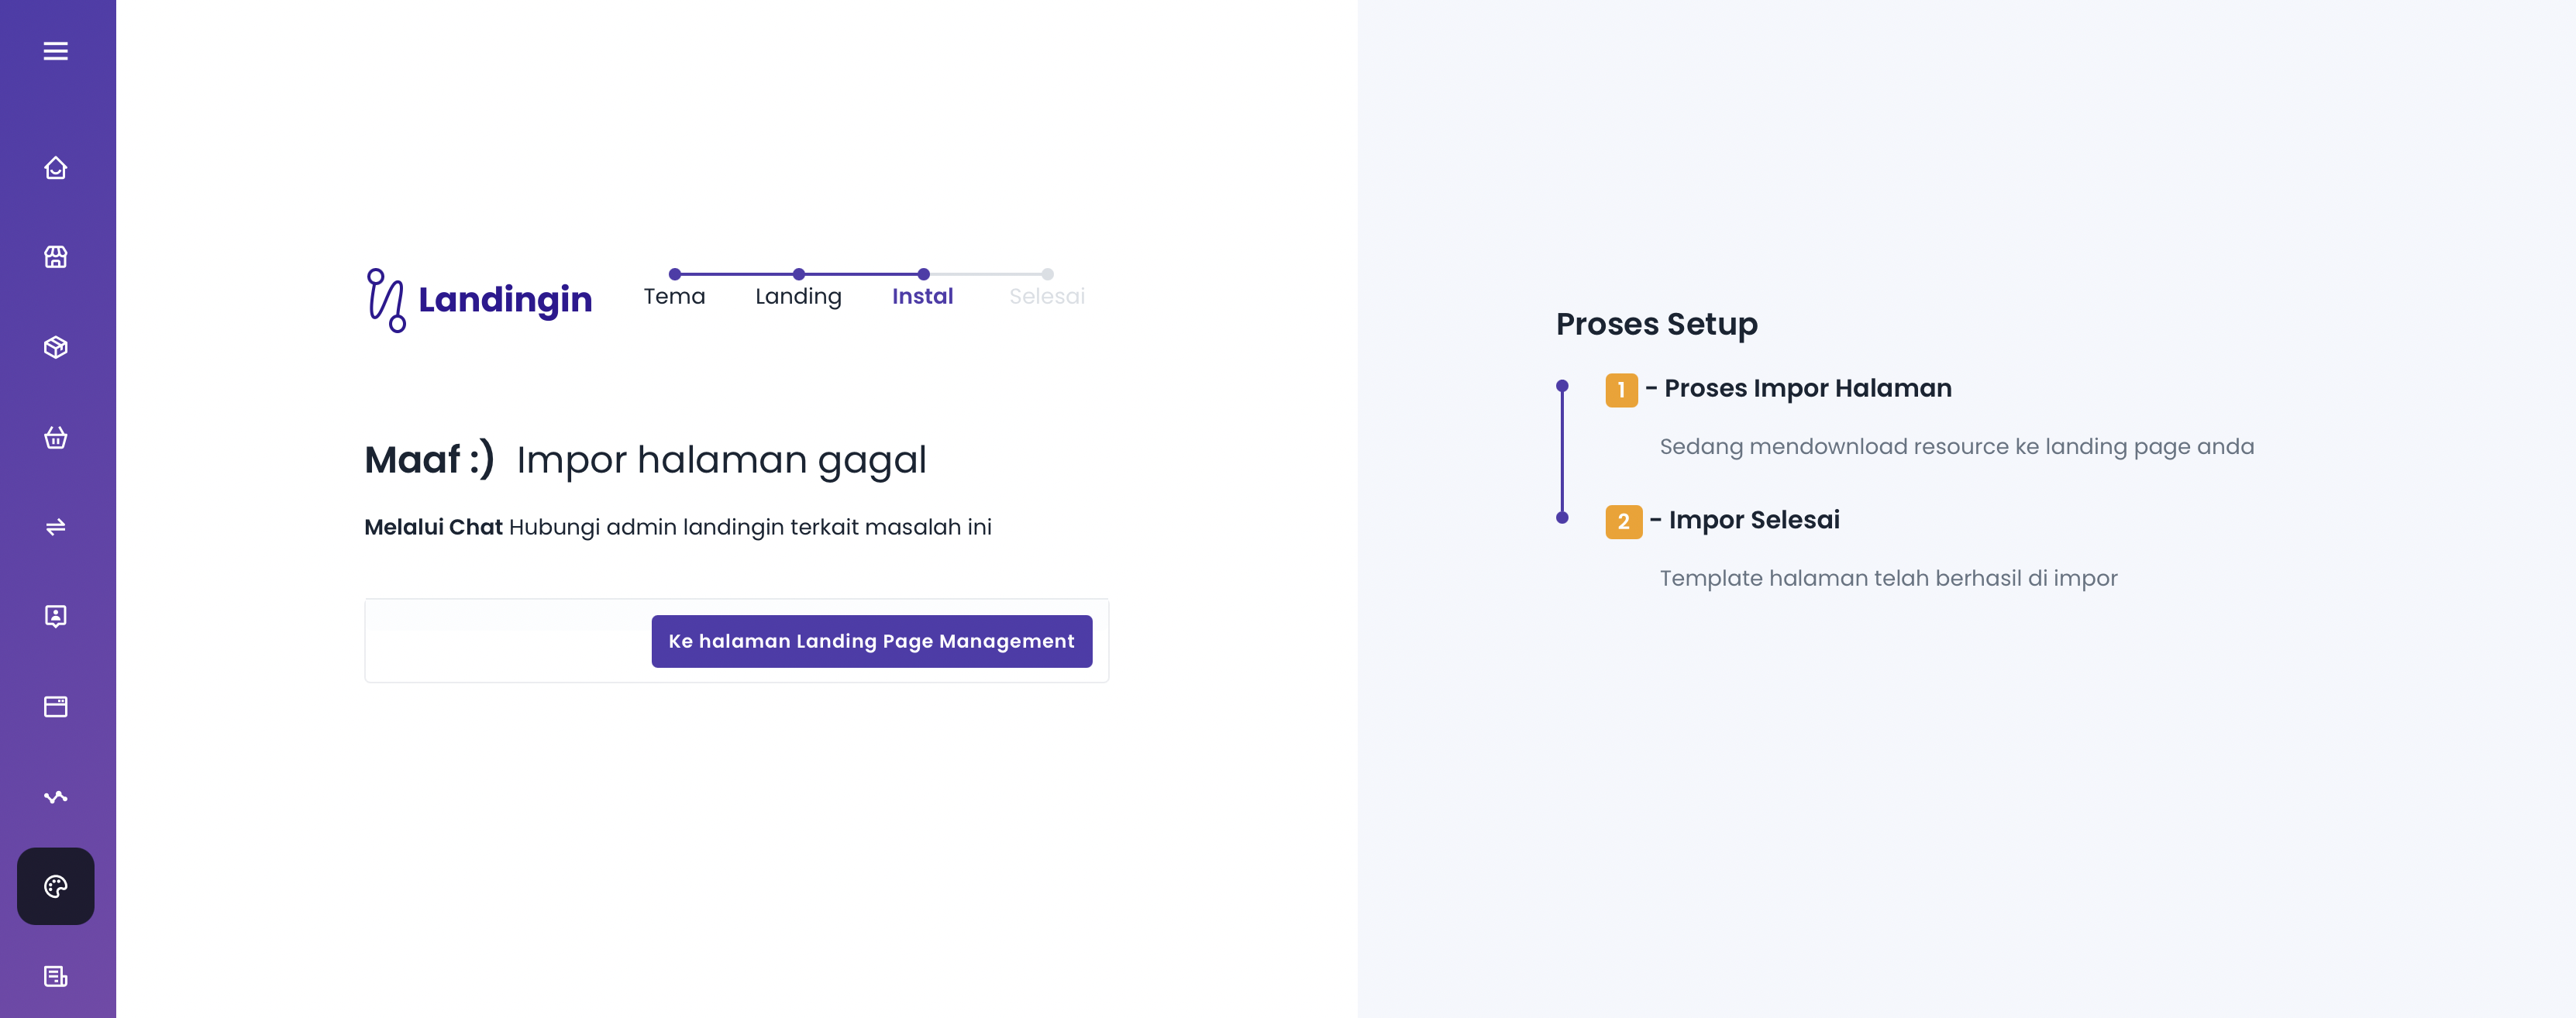This screenshot has height=1018, width=2576.
Task: Open the shopping basket icon in the sidebar
Action: tap(56, 437)
